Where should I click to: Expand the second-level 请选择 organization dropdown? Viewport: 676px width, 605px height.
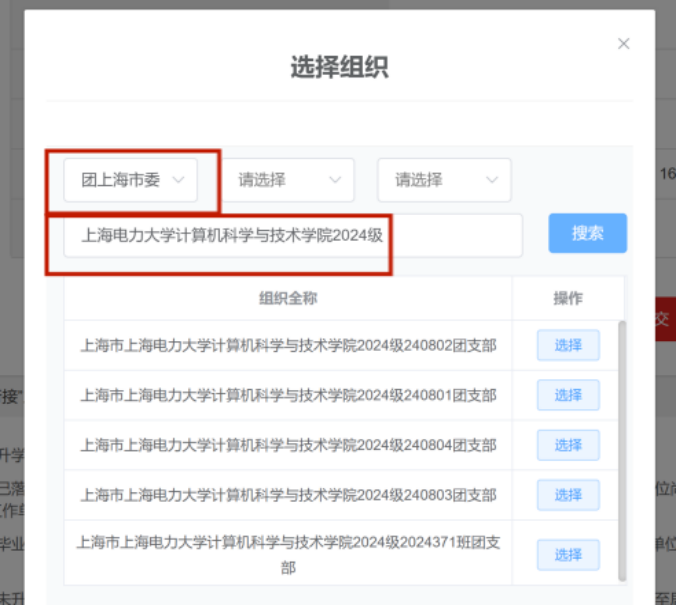(287, 180)
